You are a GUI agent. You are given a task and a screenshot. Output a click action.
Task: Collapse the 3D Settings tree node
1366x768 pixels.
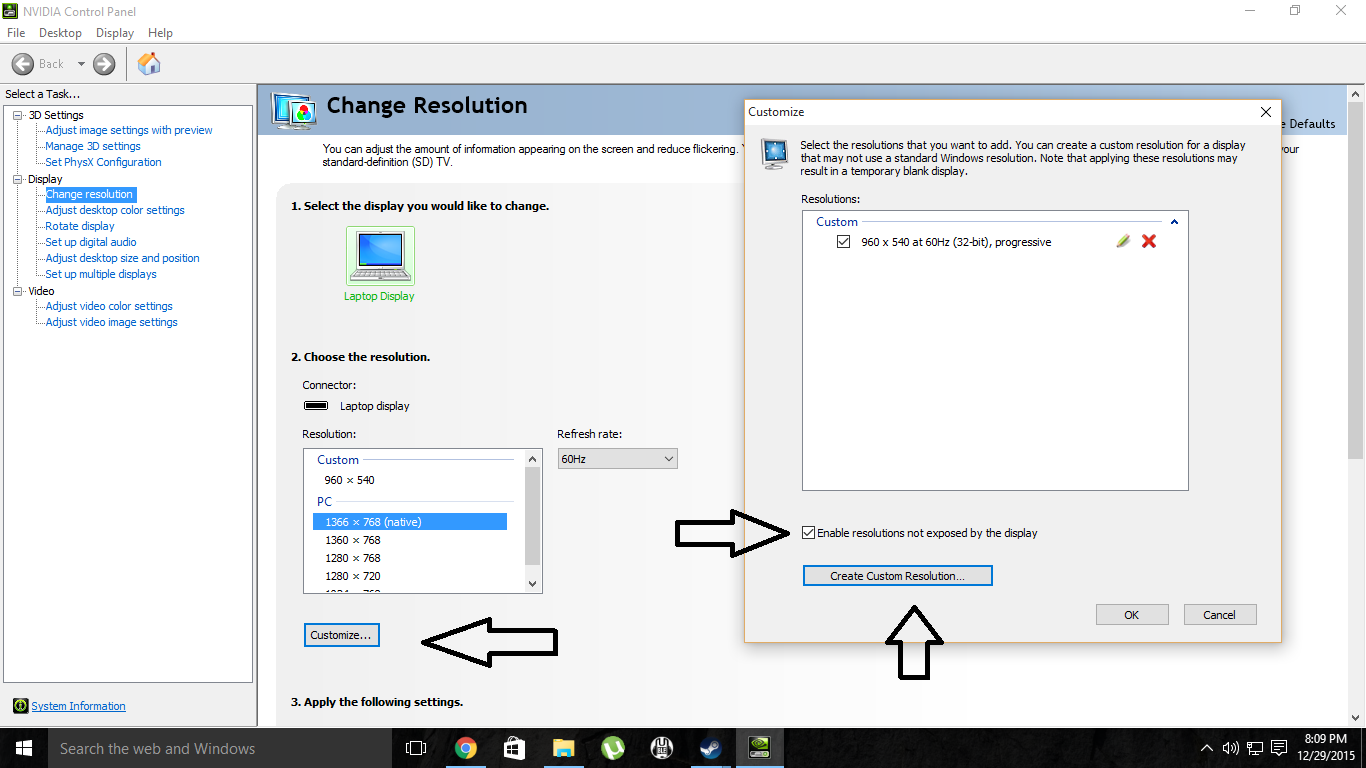[x=18, y=115]
